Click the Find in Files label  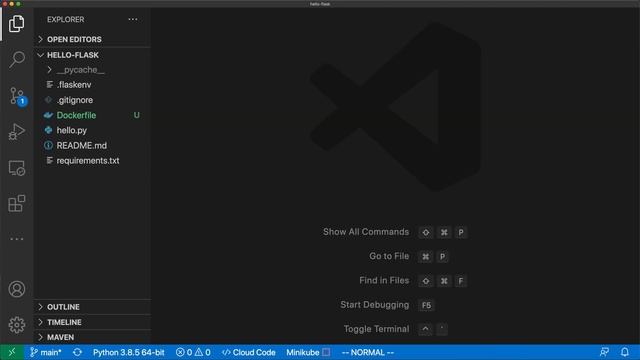coord(384,280)
